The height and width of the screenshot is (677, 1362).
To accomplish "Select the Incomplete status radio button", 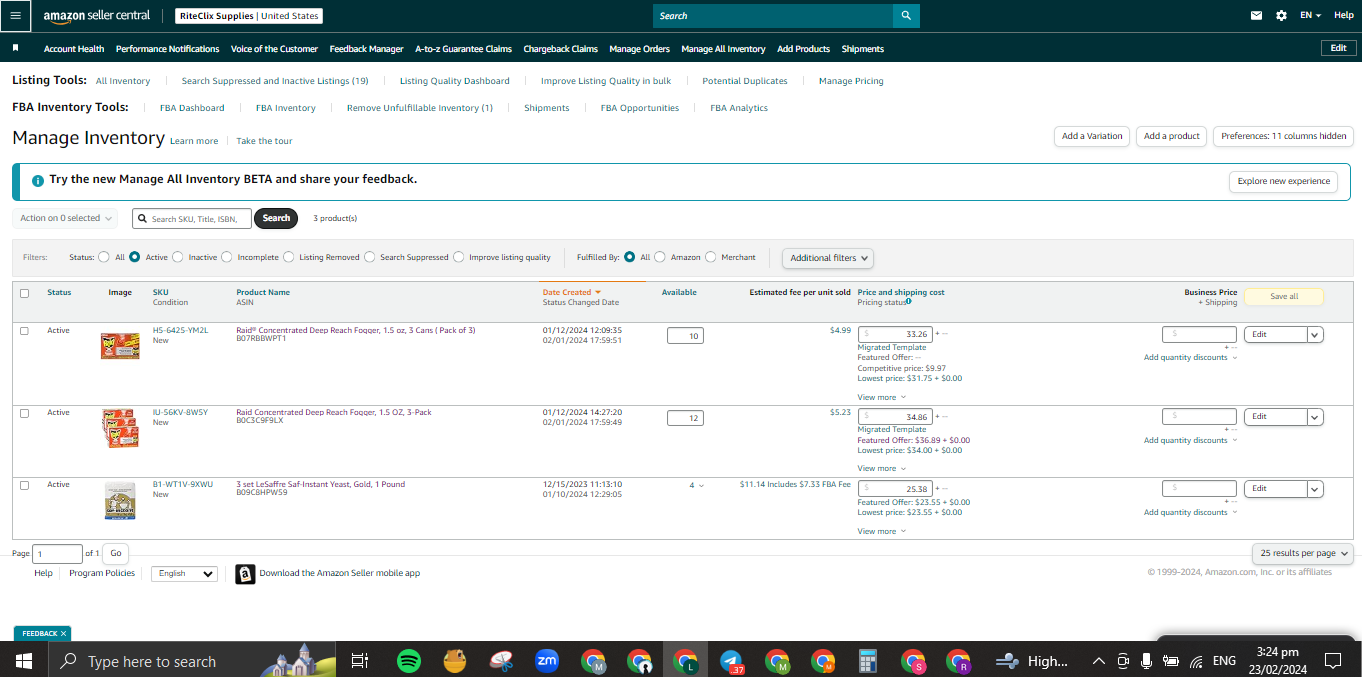I will point(227,257).
